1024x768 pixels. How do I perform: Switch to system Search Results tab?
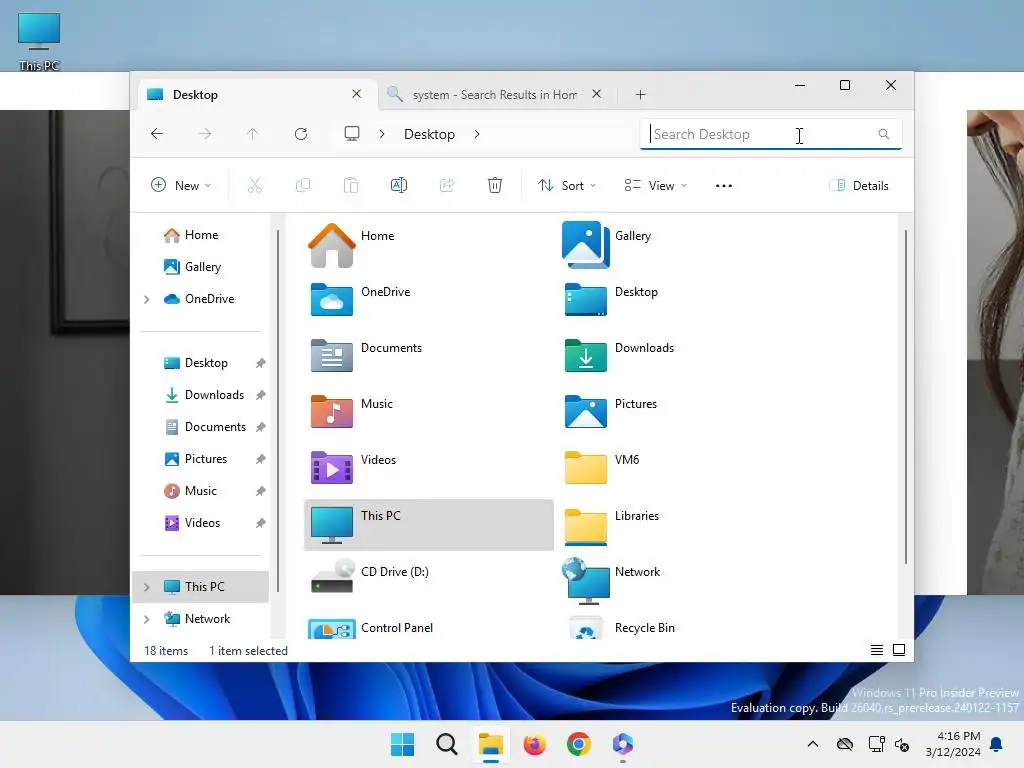pyautogui.click(x=494, y=95)
